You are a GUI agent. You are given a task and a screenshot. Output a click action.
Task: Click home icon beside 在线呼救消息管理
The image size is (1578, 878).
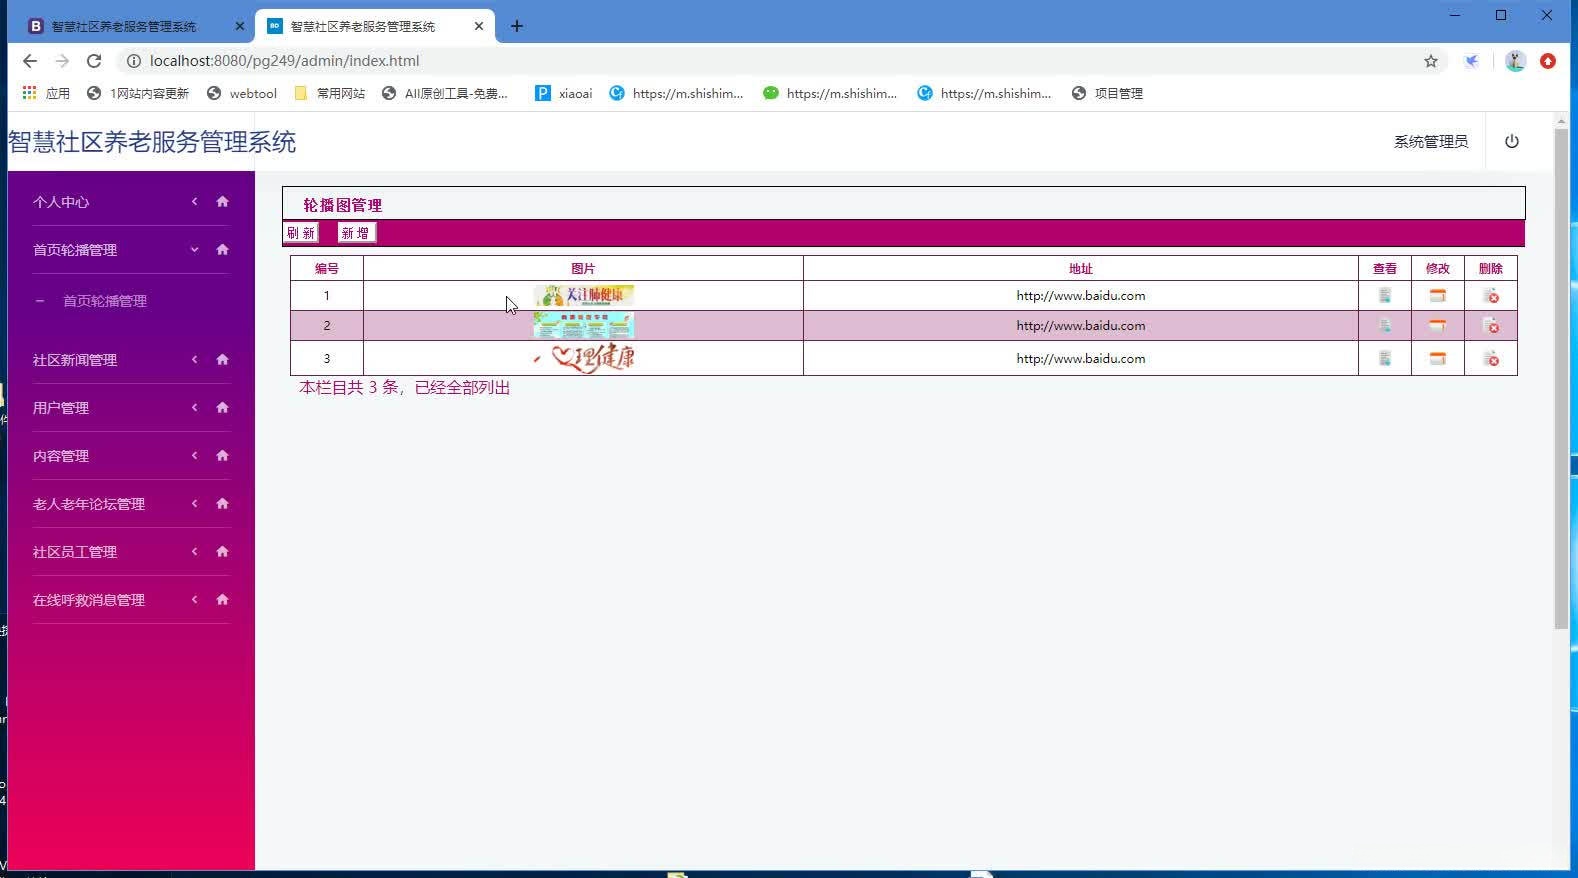click(223, 600)
